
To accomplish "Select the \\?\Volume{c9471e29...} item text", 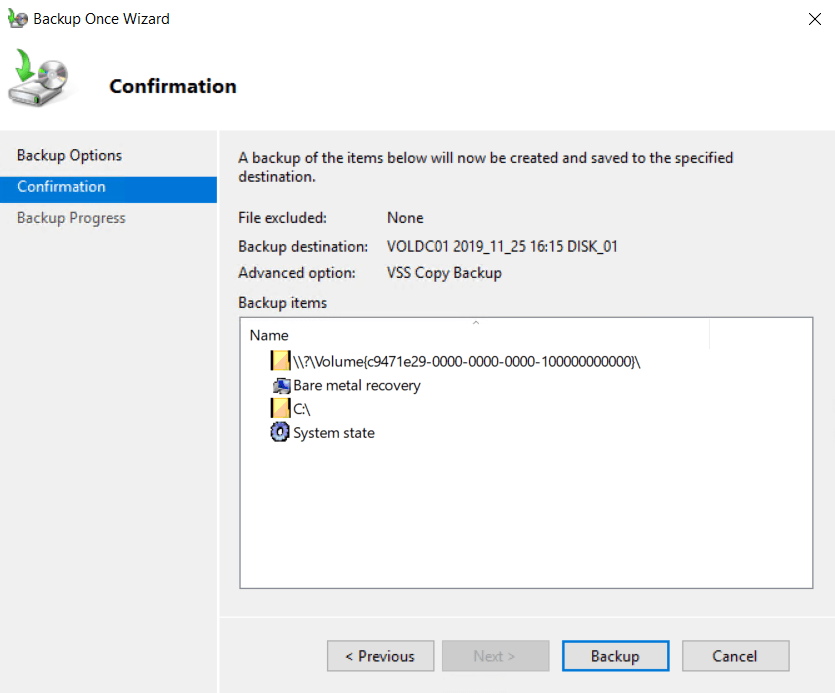I will [466, 361].
